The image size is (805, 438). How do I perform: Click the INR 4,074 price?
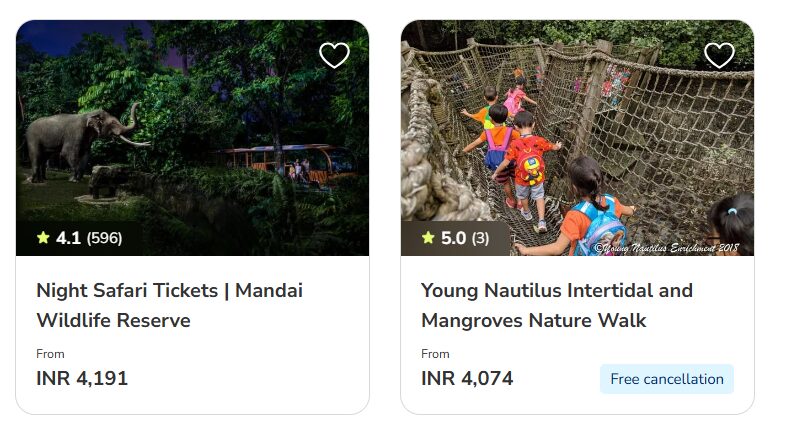coord(467,379)
